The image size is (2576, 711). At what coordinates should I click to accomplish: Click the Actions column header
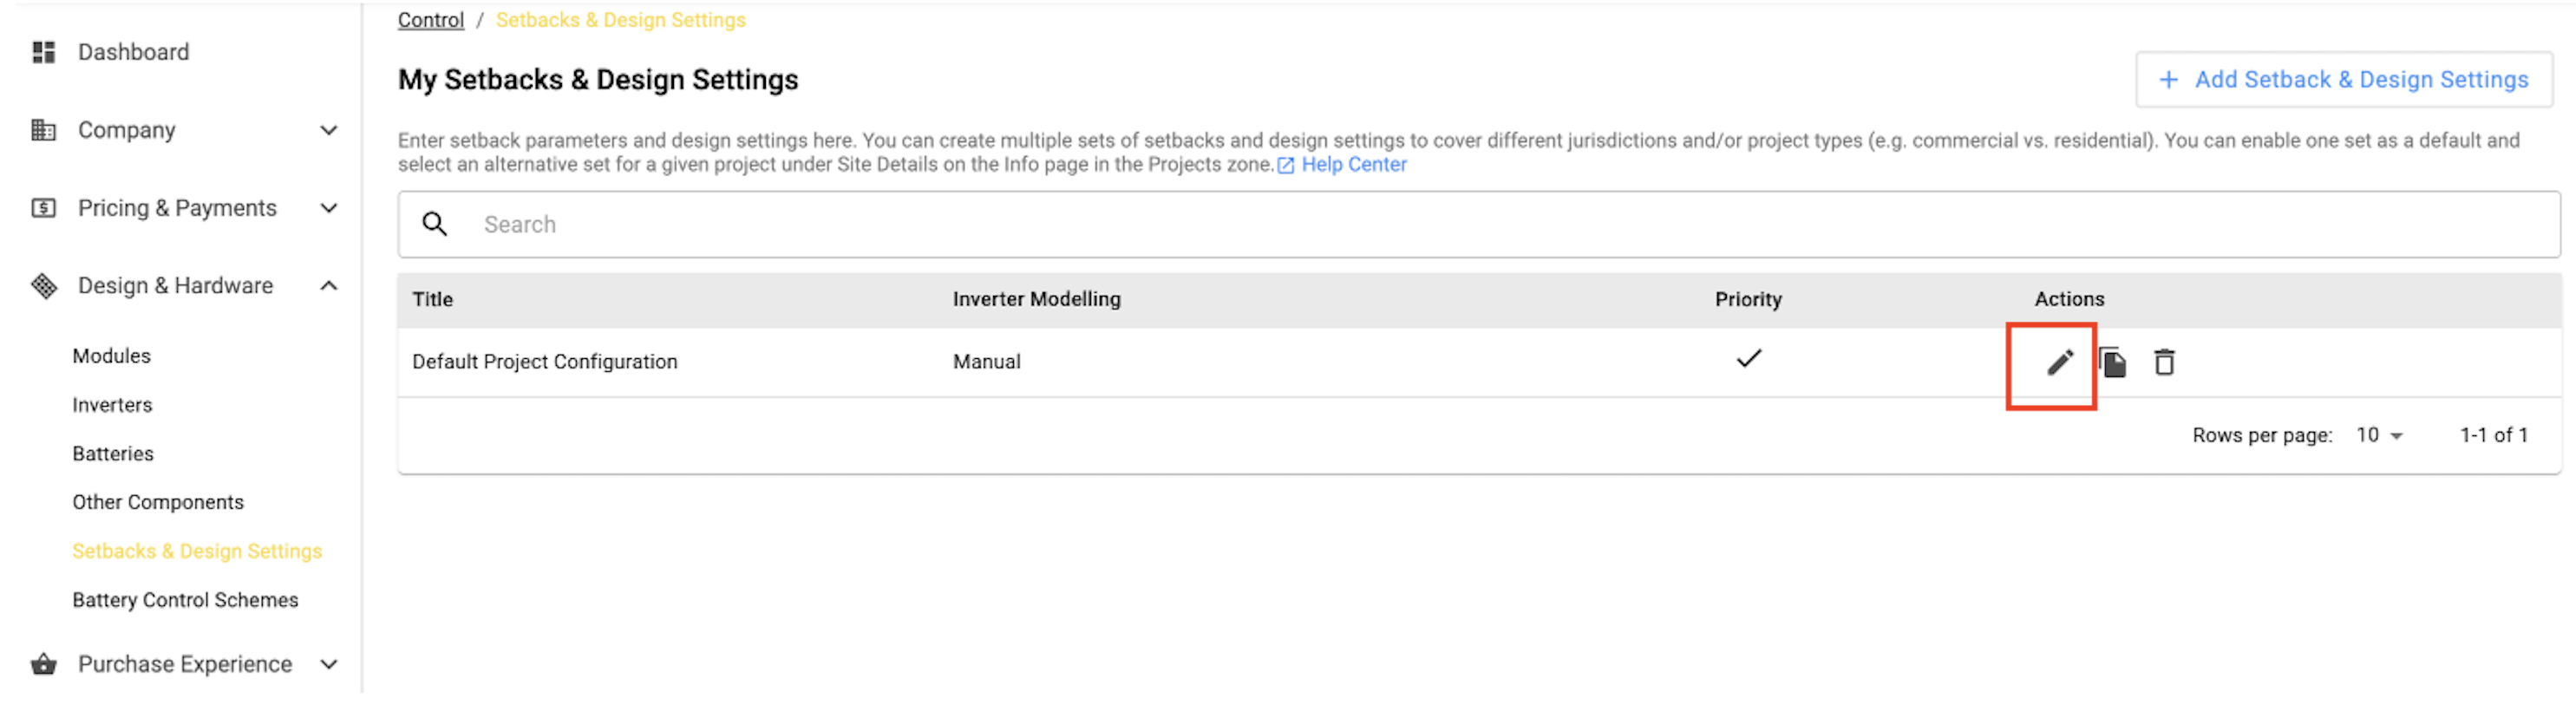[2069, 299]
